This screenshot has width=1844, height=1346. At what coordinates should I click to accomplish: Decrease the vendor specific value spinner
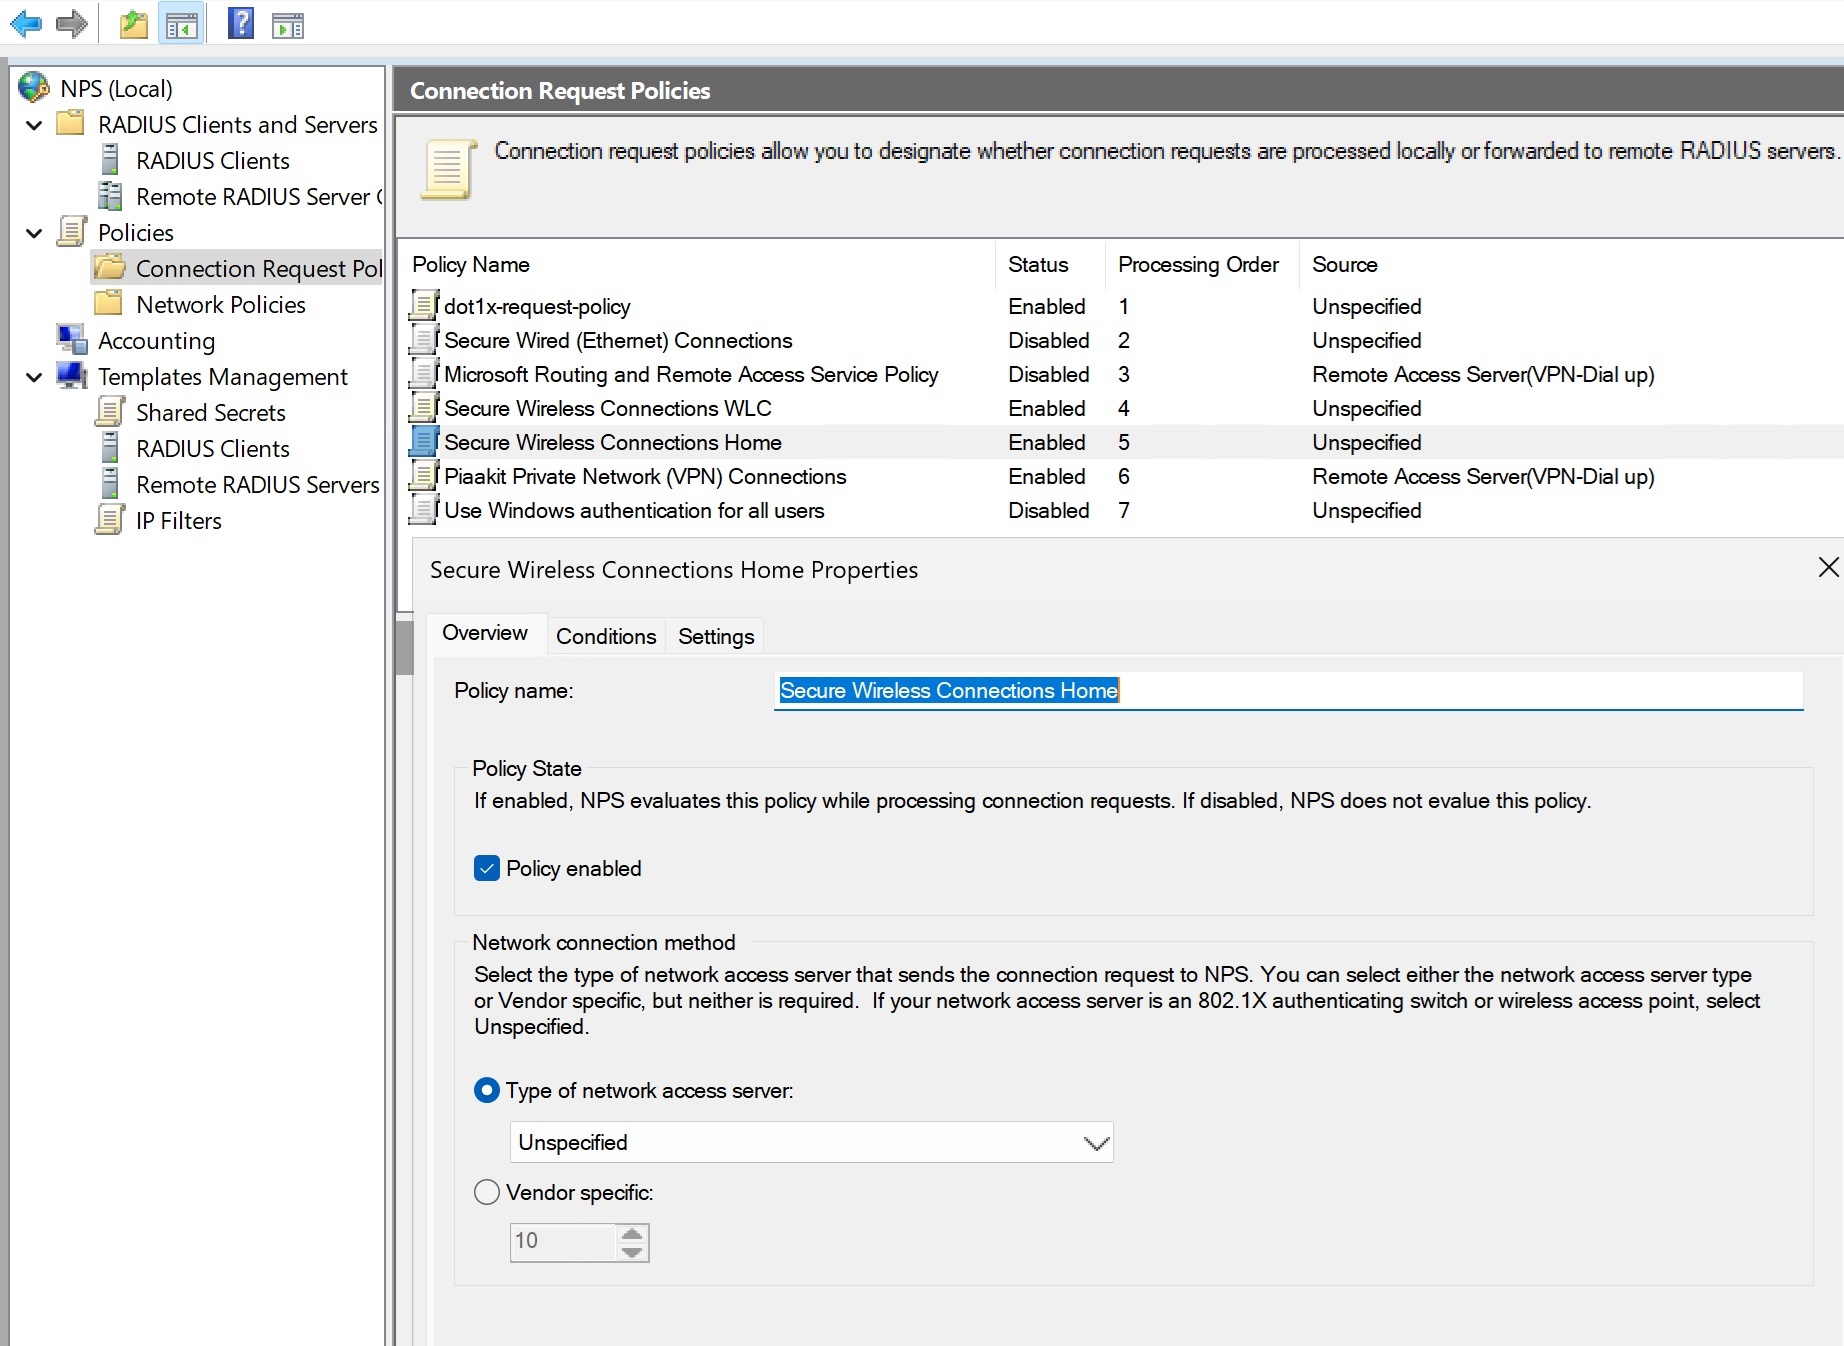point(632,1252)
